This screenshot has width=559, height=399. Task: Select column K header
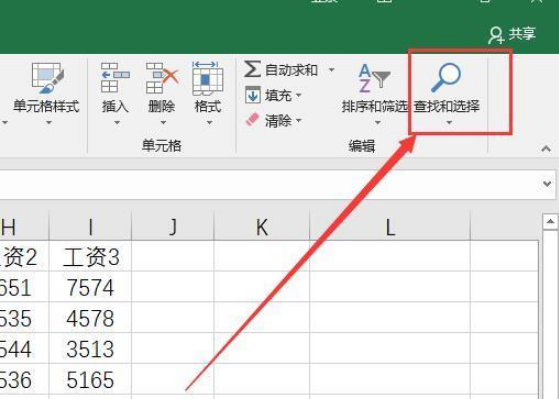(x=262, y=226)
